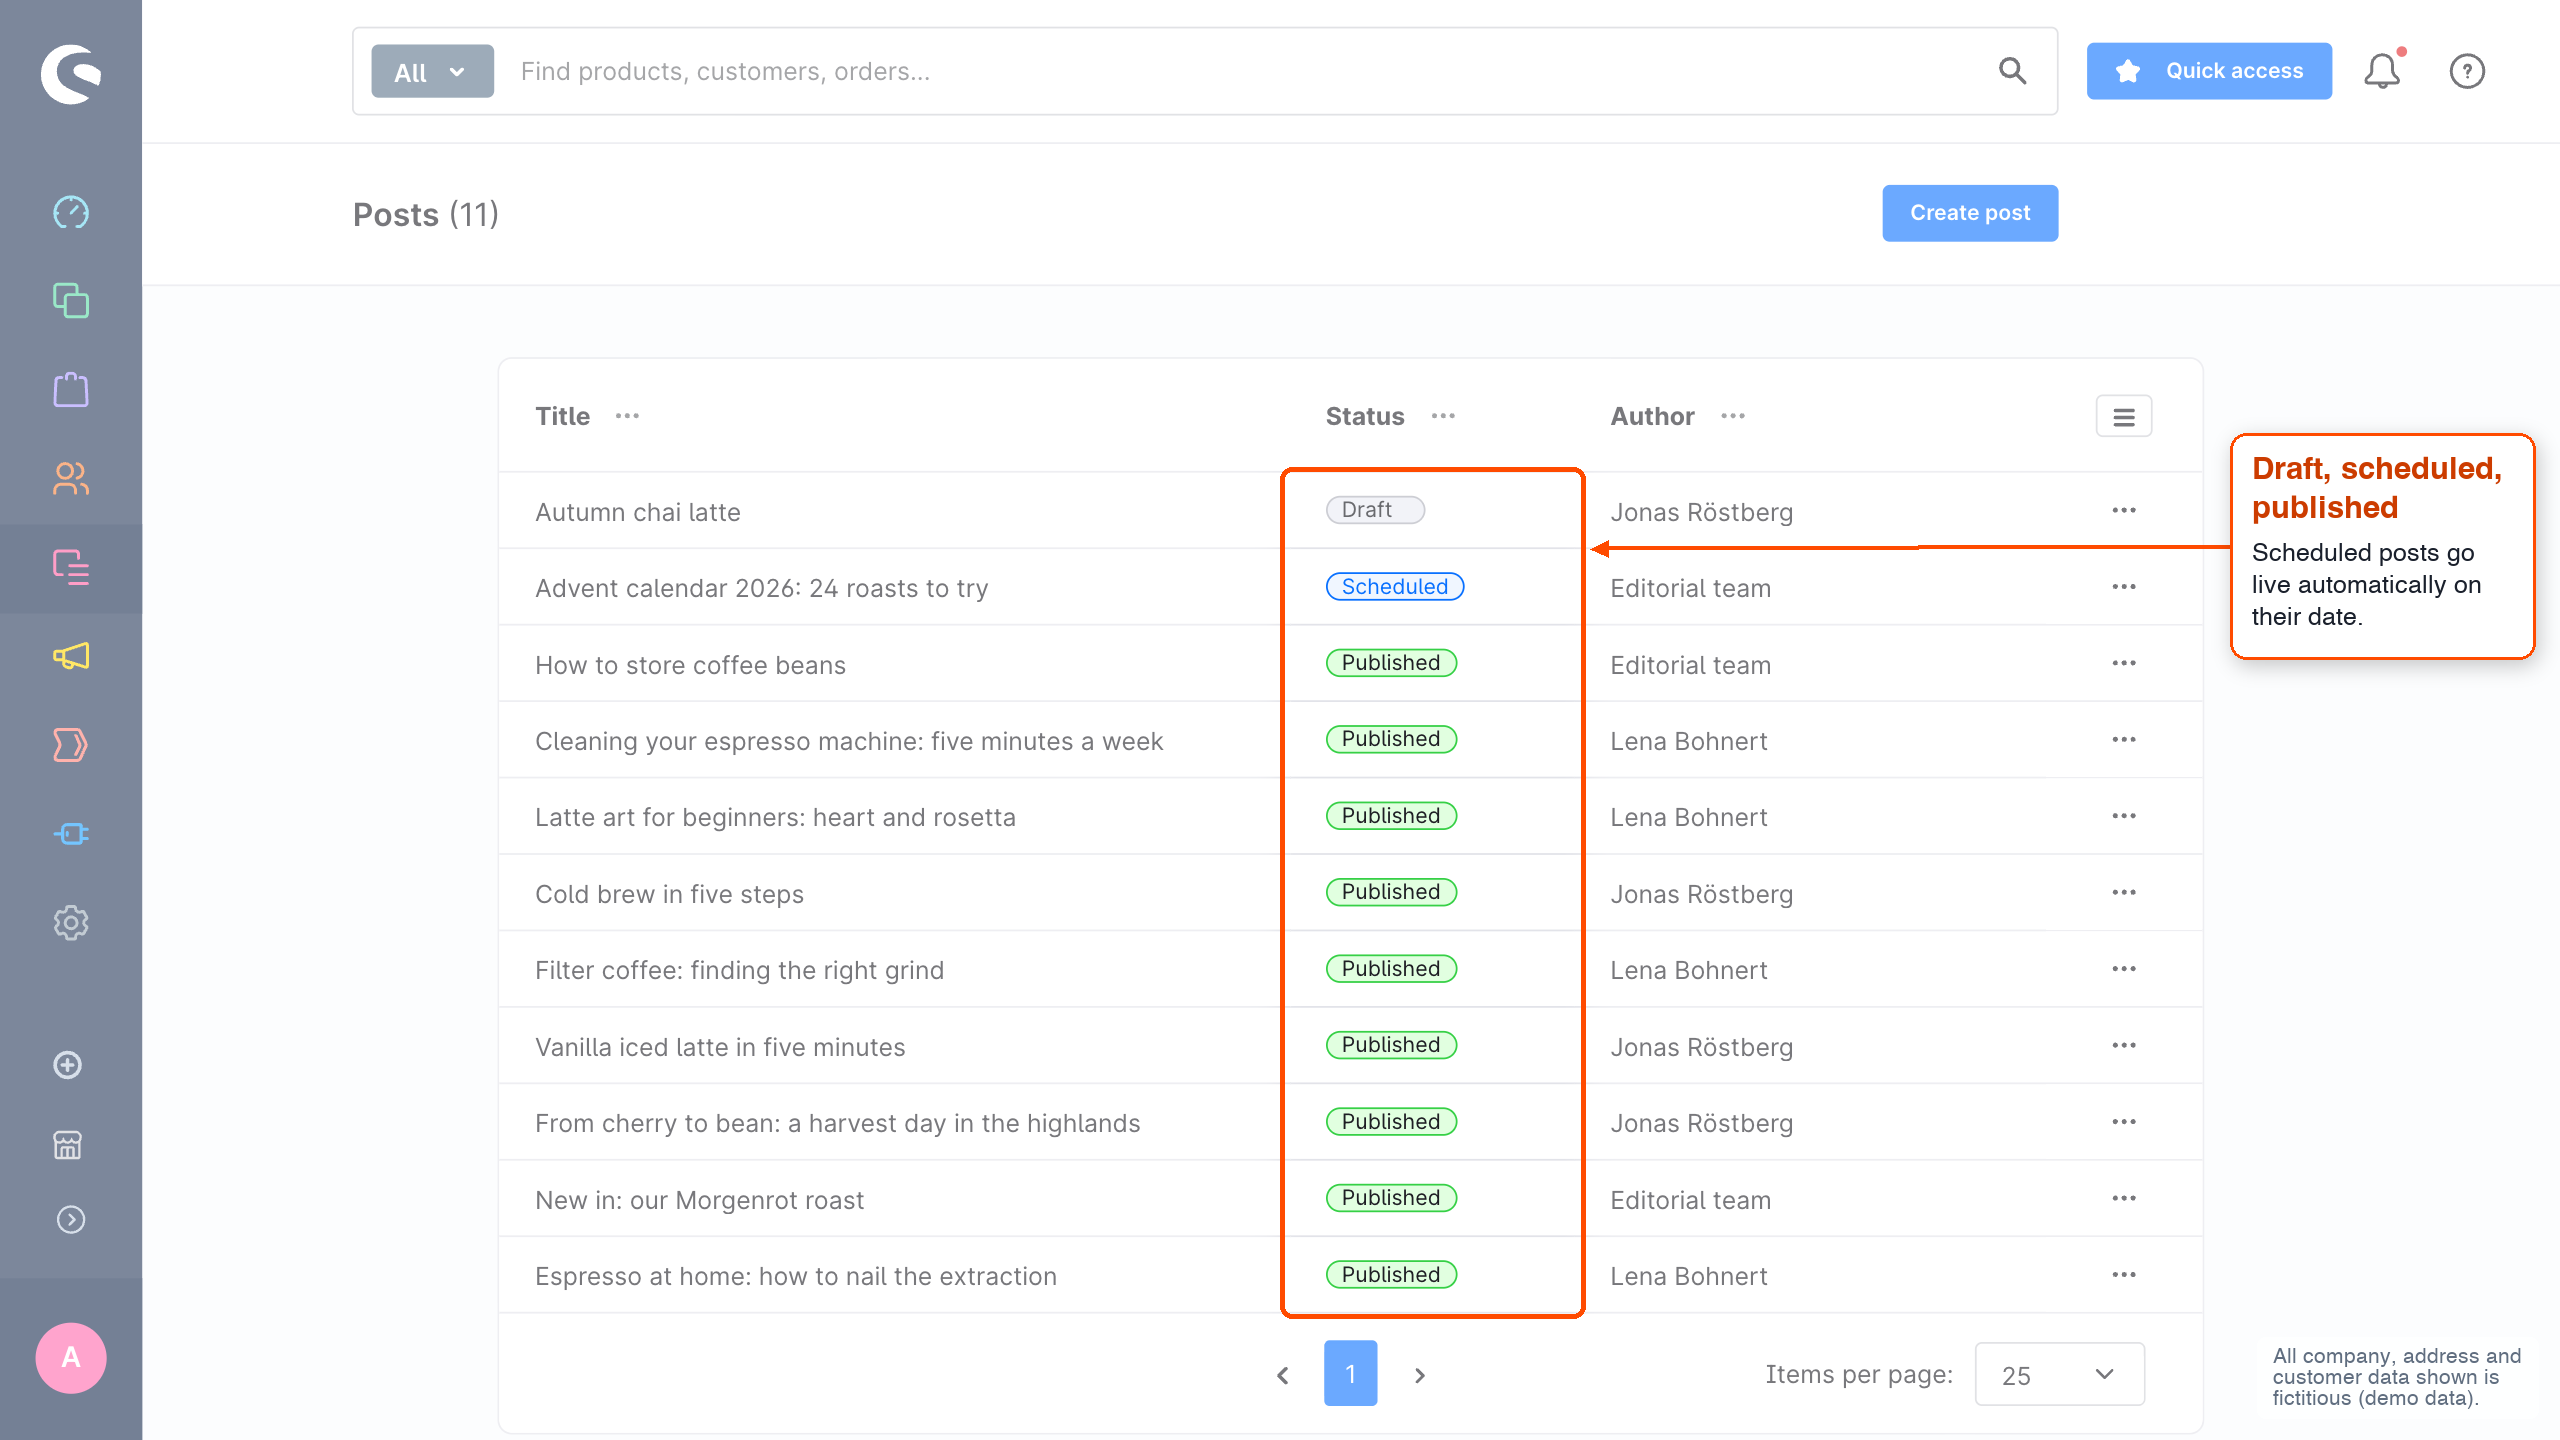Open the Settings gear icon
The width and height of the screenshot is (2560, 1440).
click(x=71, y=922)
